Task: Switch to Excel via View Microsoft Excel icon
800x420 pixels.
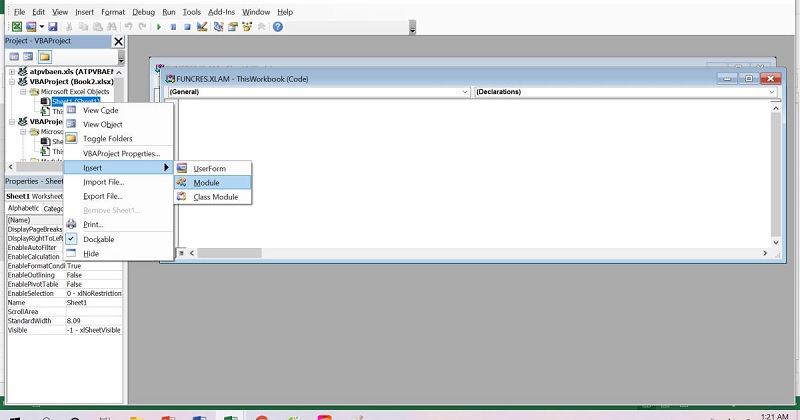Action: click(x=17, y=27)
